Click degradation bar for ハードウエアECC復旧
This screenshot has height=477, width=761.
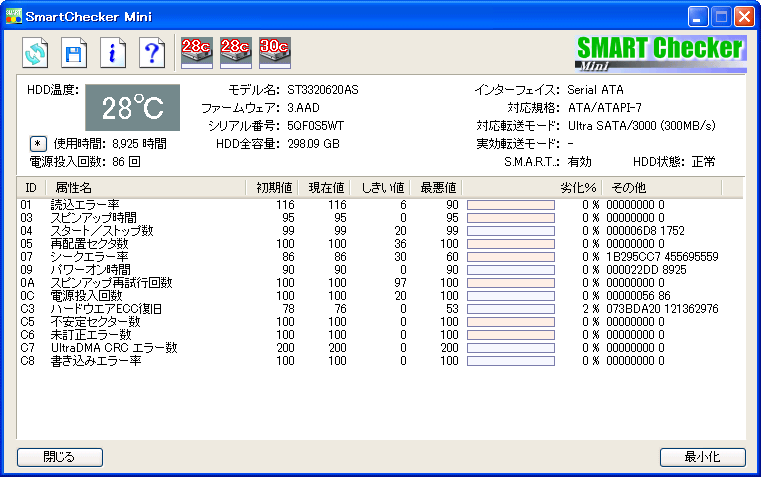tap(511, 309)
